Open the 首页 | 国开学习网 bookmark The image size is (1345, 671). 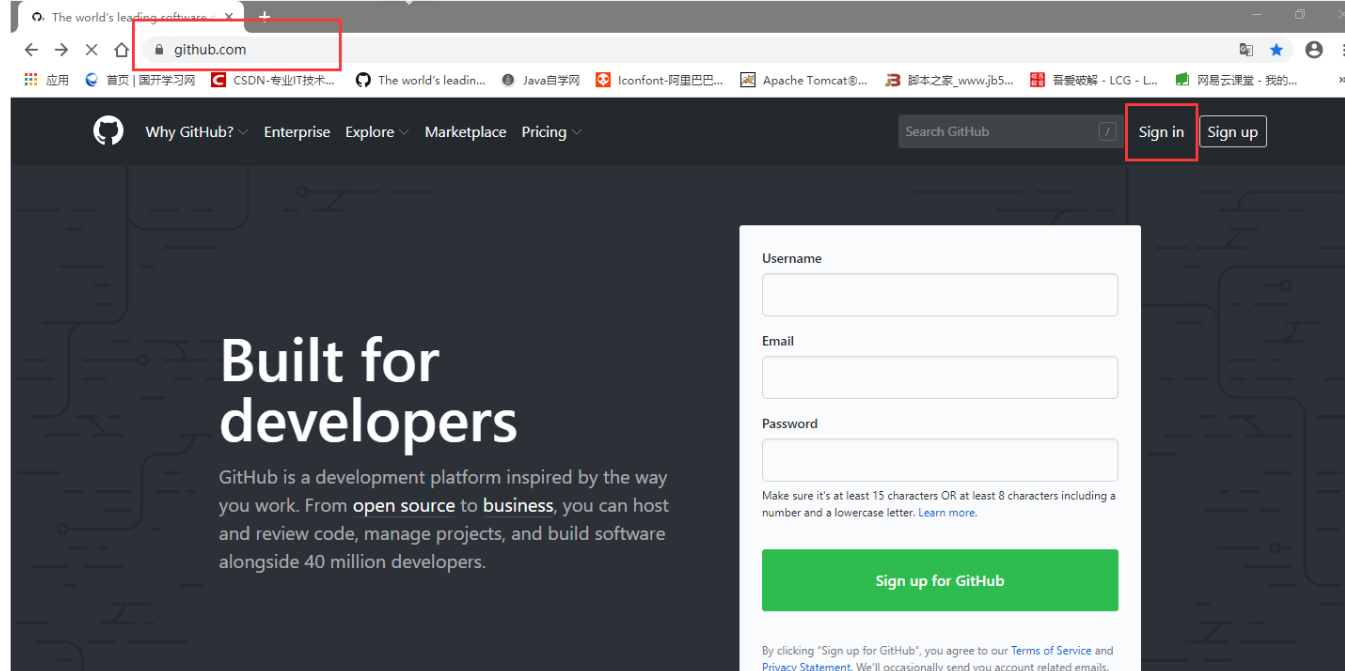pos(140,80)
